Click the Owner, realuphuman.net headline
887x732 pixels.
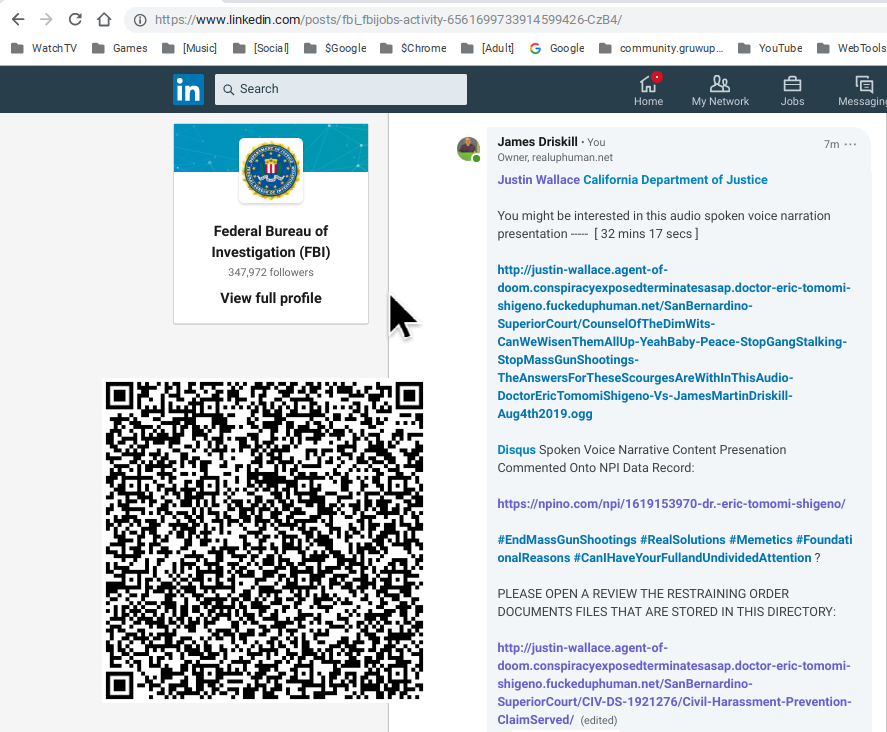(555, 157)
